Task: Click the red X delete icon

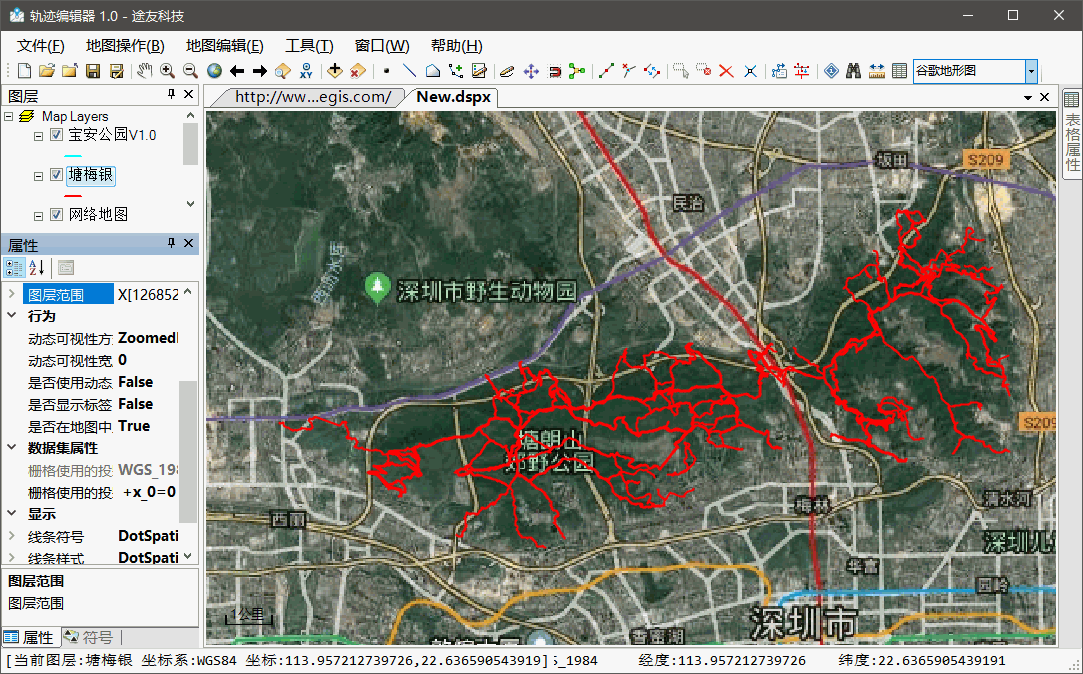Action: pyautogui.click(x=727, y=71)
